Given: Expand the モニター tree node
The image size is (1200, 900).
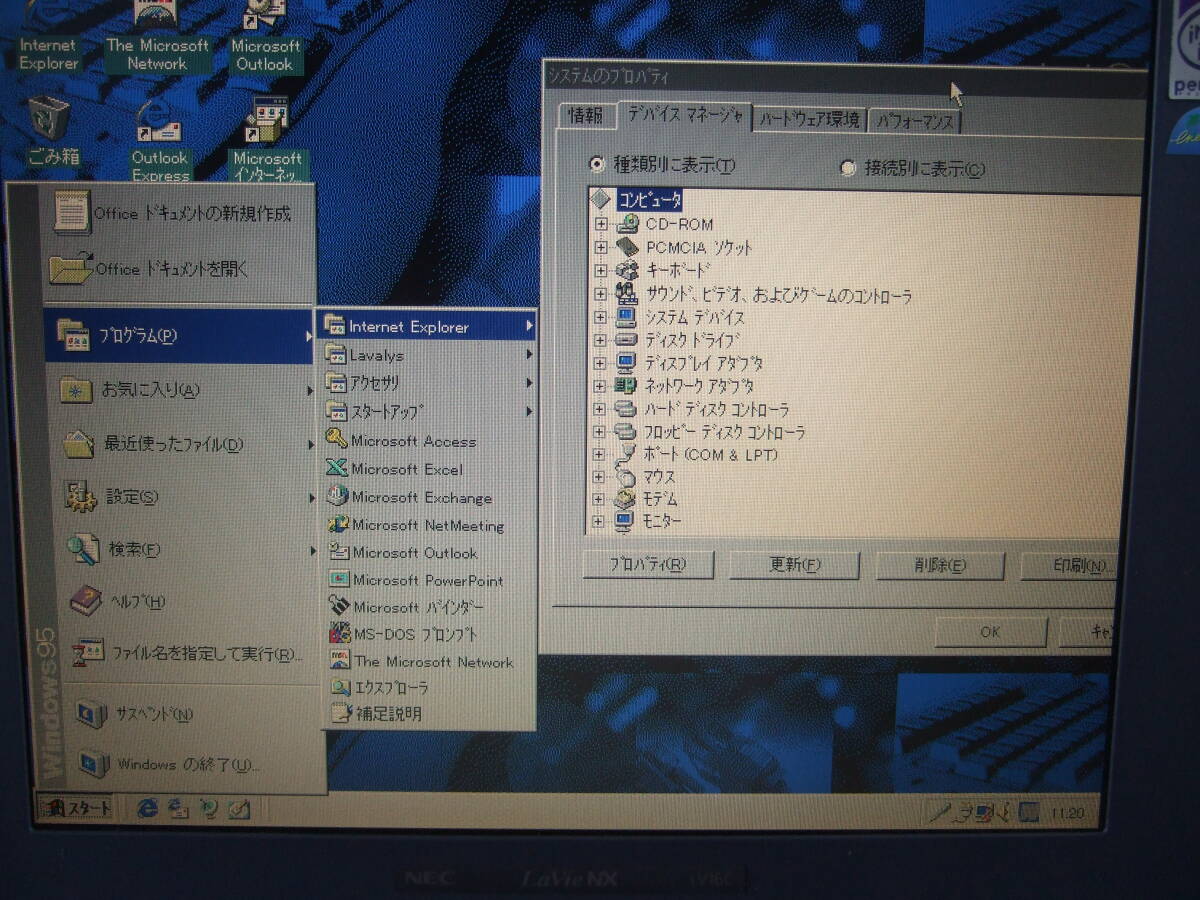Looking at the screenshot, I should pyautogui.click(x=600, y=521).
